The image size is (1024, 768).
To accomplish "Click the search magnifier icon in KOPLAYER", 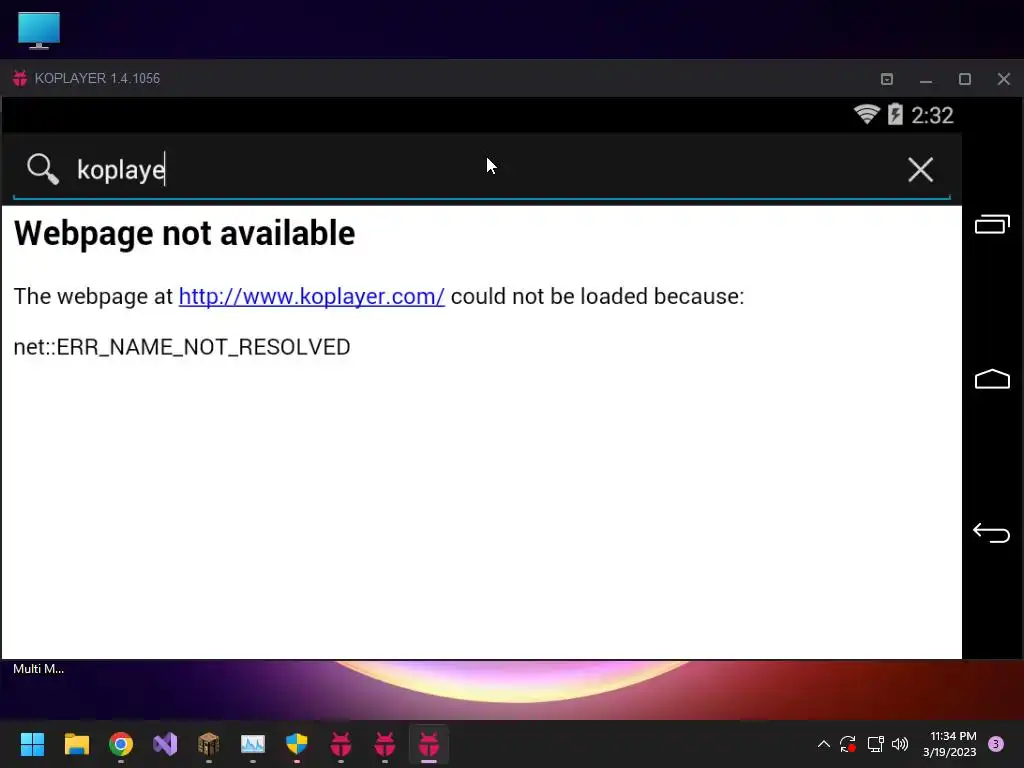I will pyautogui.click(x=43, y=169).
